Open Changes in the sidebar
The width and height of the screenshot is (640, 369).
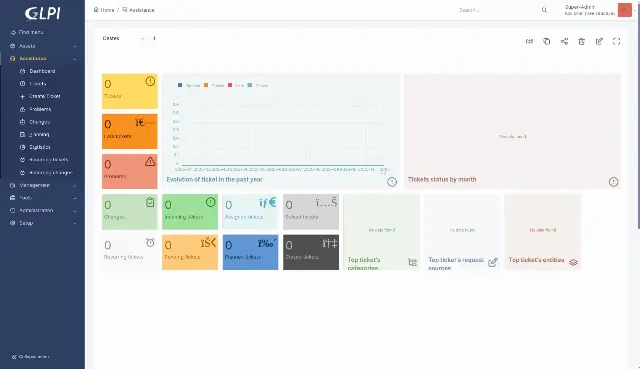[x=40, y=122]
